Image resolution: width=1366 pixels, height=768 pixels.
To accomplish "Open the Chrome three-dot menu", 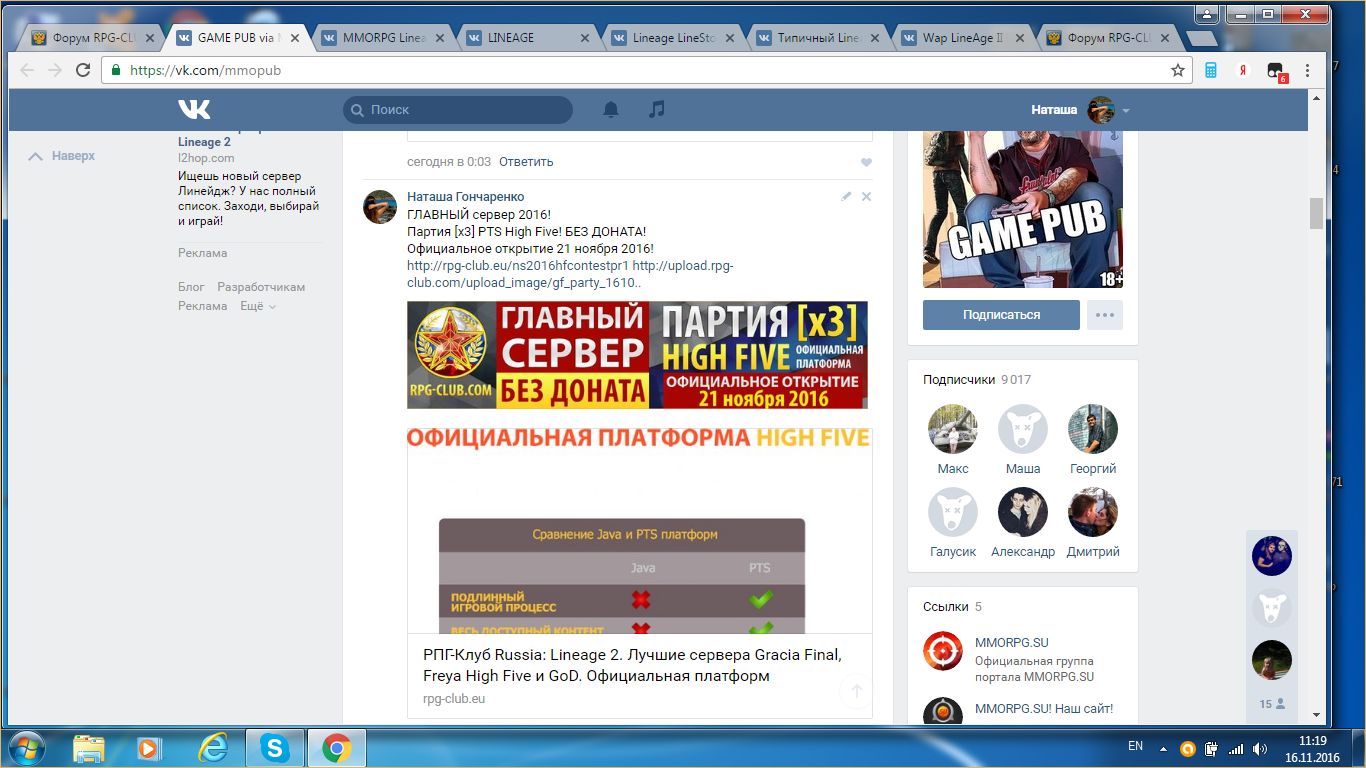I will pyautogui.click(x=1307, y=70).
